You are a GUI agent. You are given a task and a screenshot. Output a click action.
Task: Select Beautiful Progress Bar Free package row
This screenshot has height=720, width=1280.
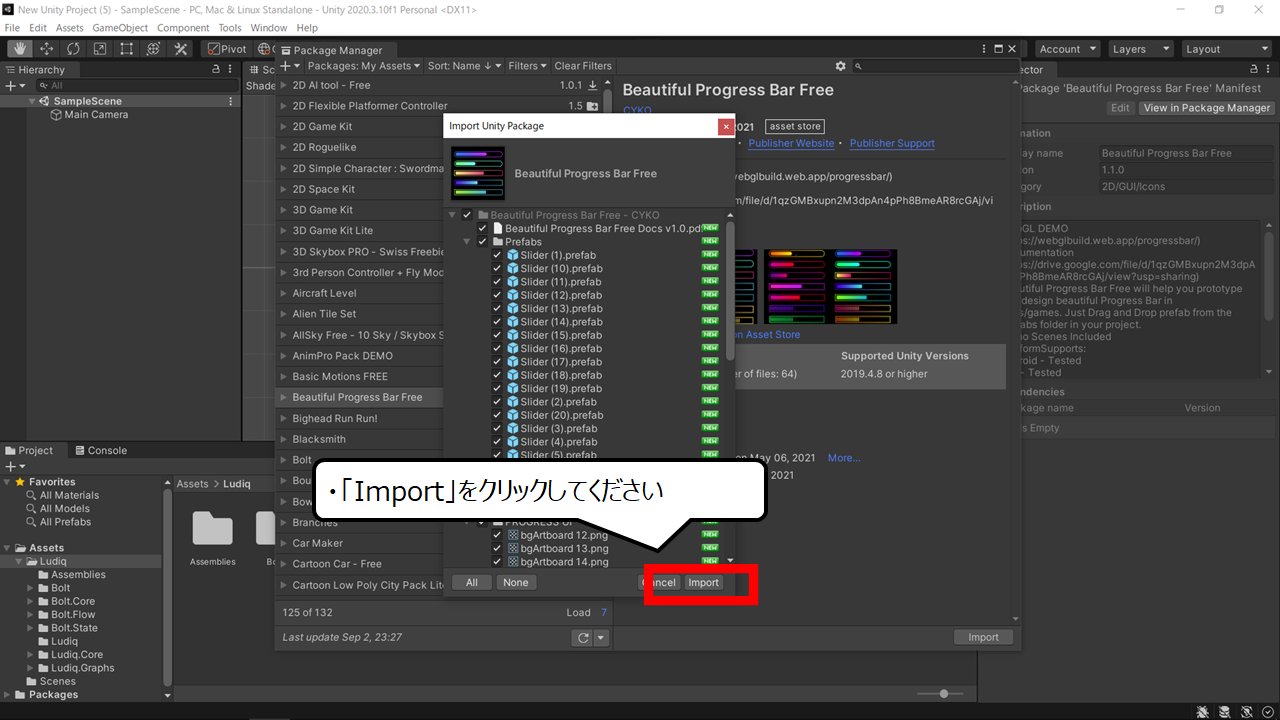[x=360, y=397]
